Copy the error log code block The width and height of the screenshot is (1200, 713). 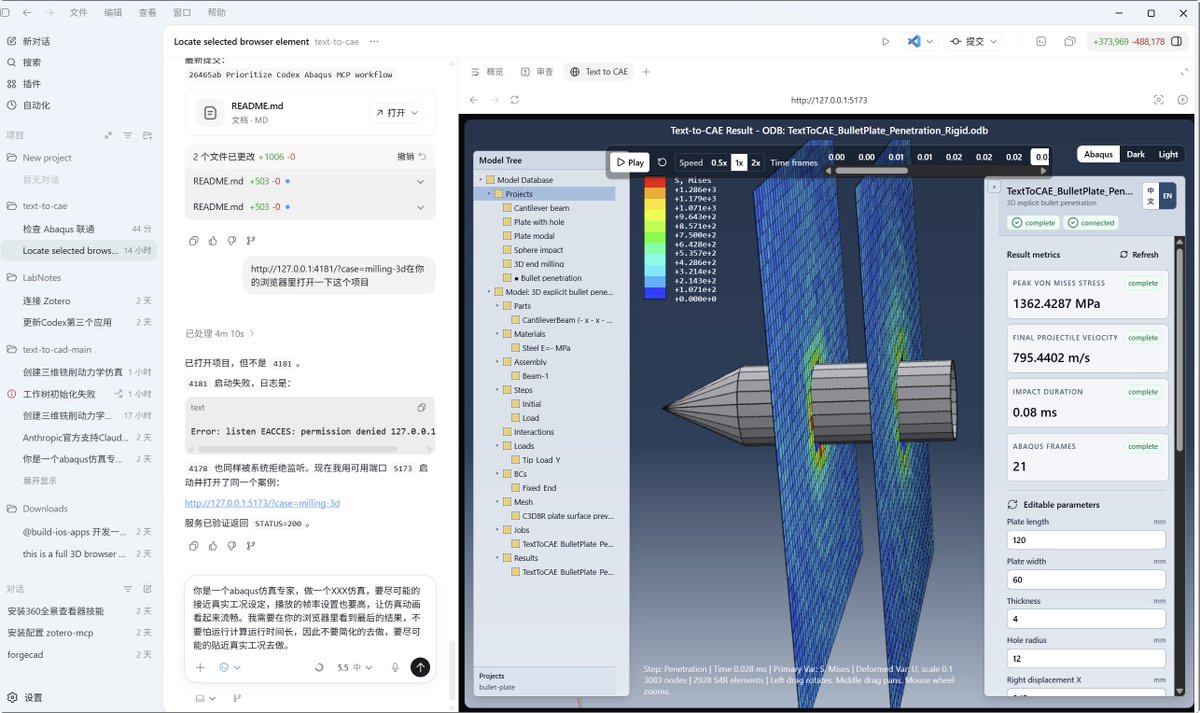click(421, 407)
